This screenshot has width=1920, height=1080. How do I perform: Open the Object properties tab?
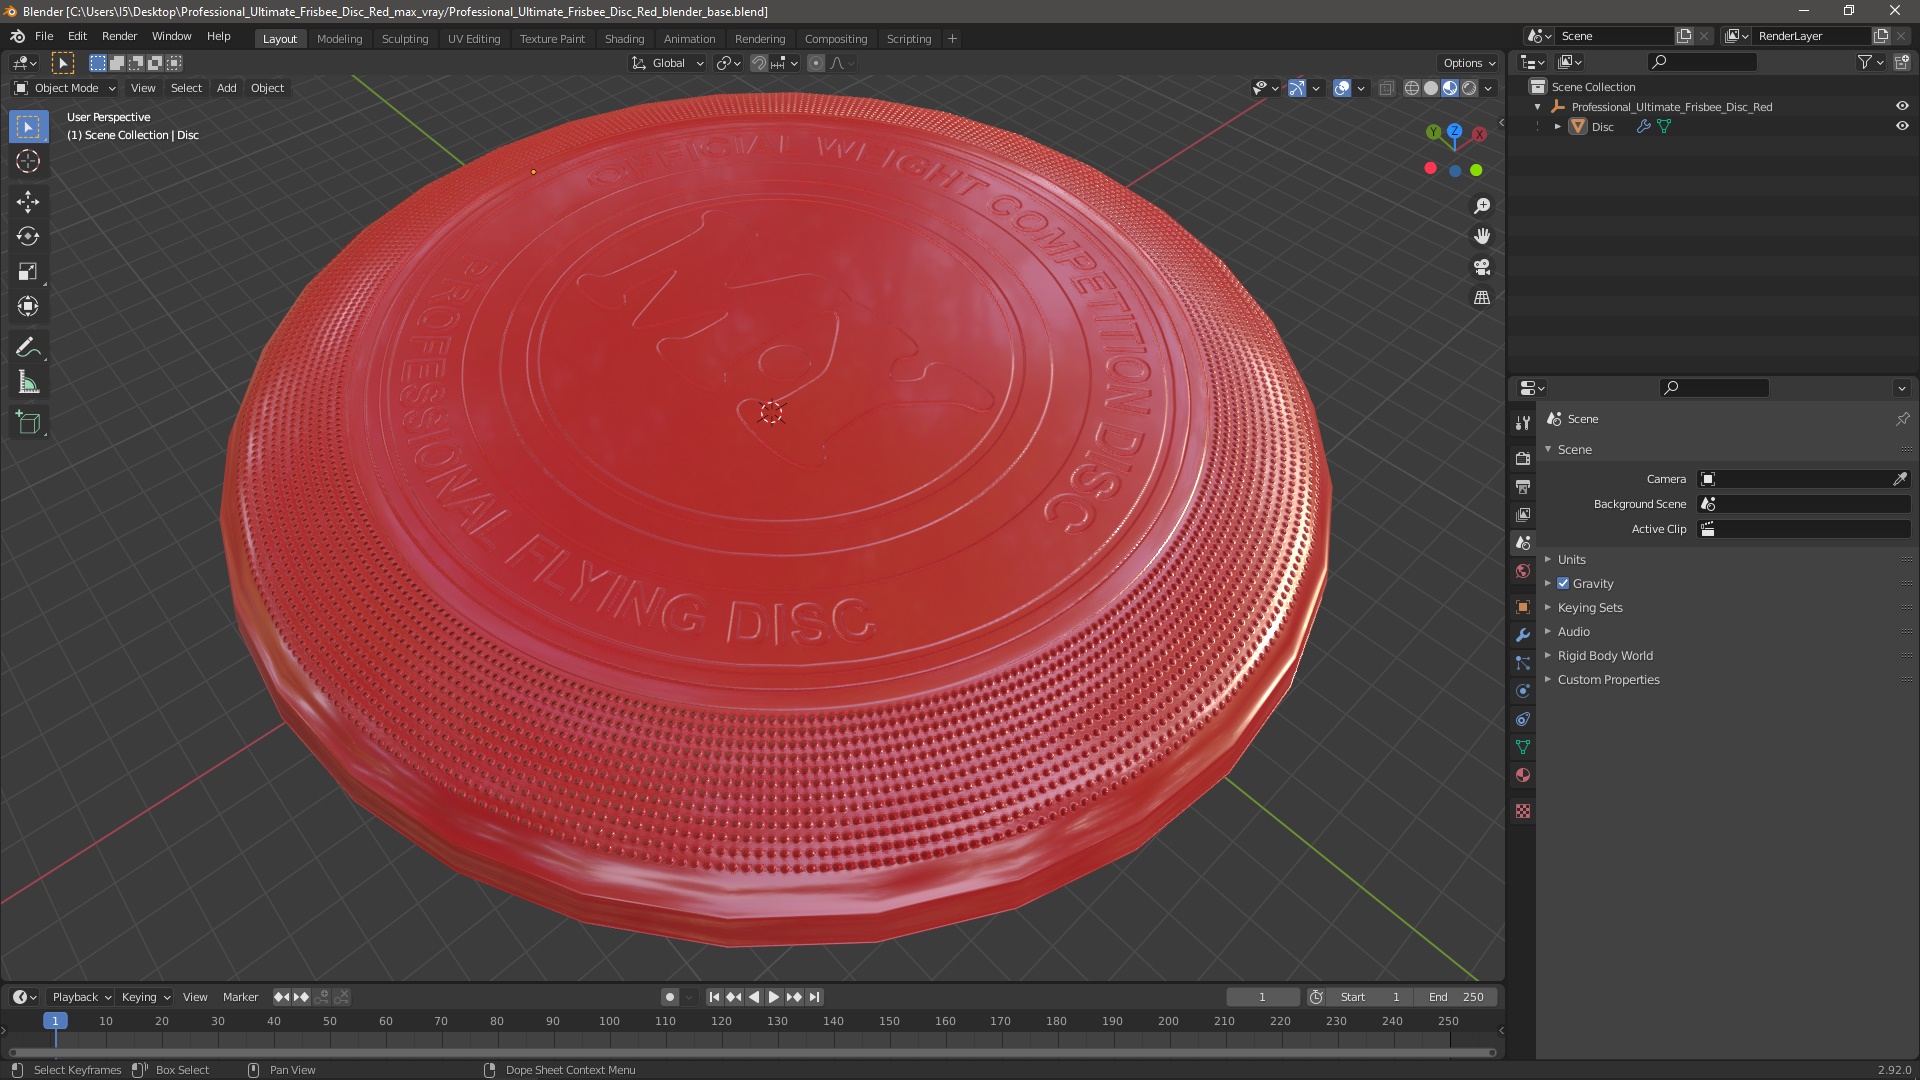[1523, 607]
